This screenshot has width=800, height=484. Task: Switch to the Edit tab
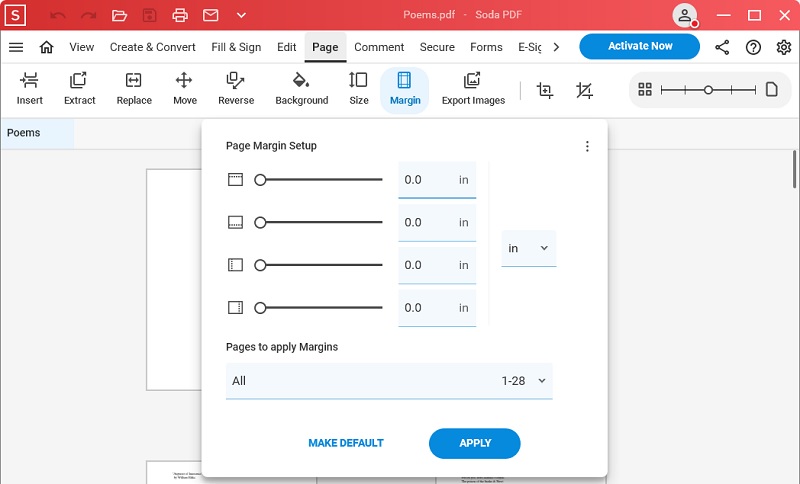287,47
